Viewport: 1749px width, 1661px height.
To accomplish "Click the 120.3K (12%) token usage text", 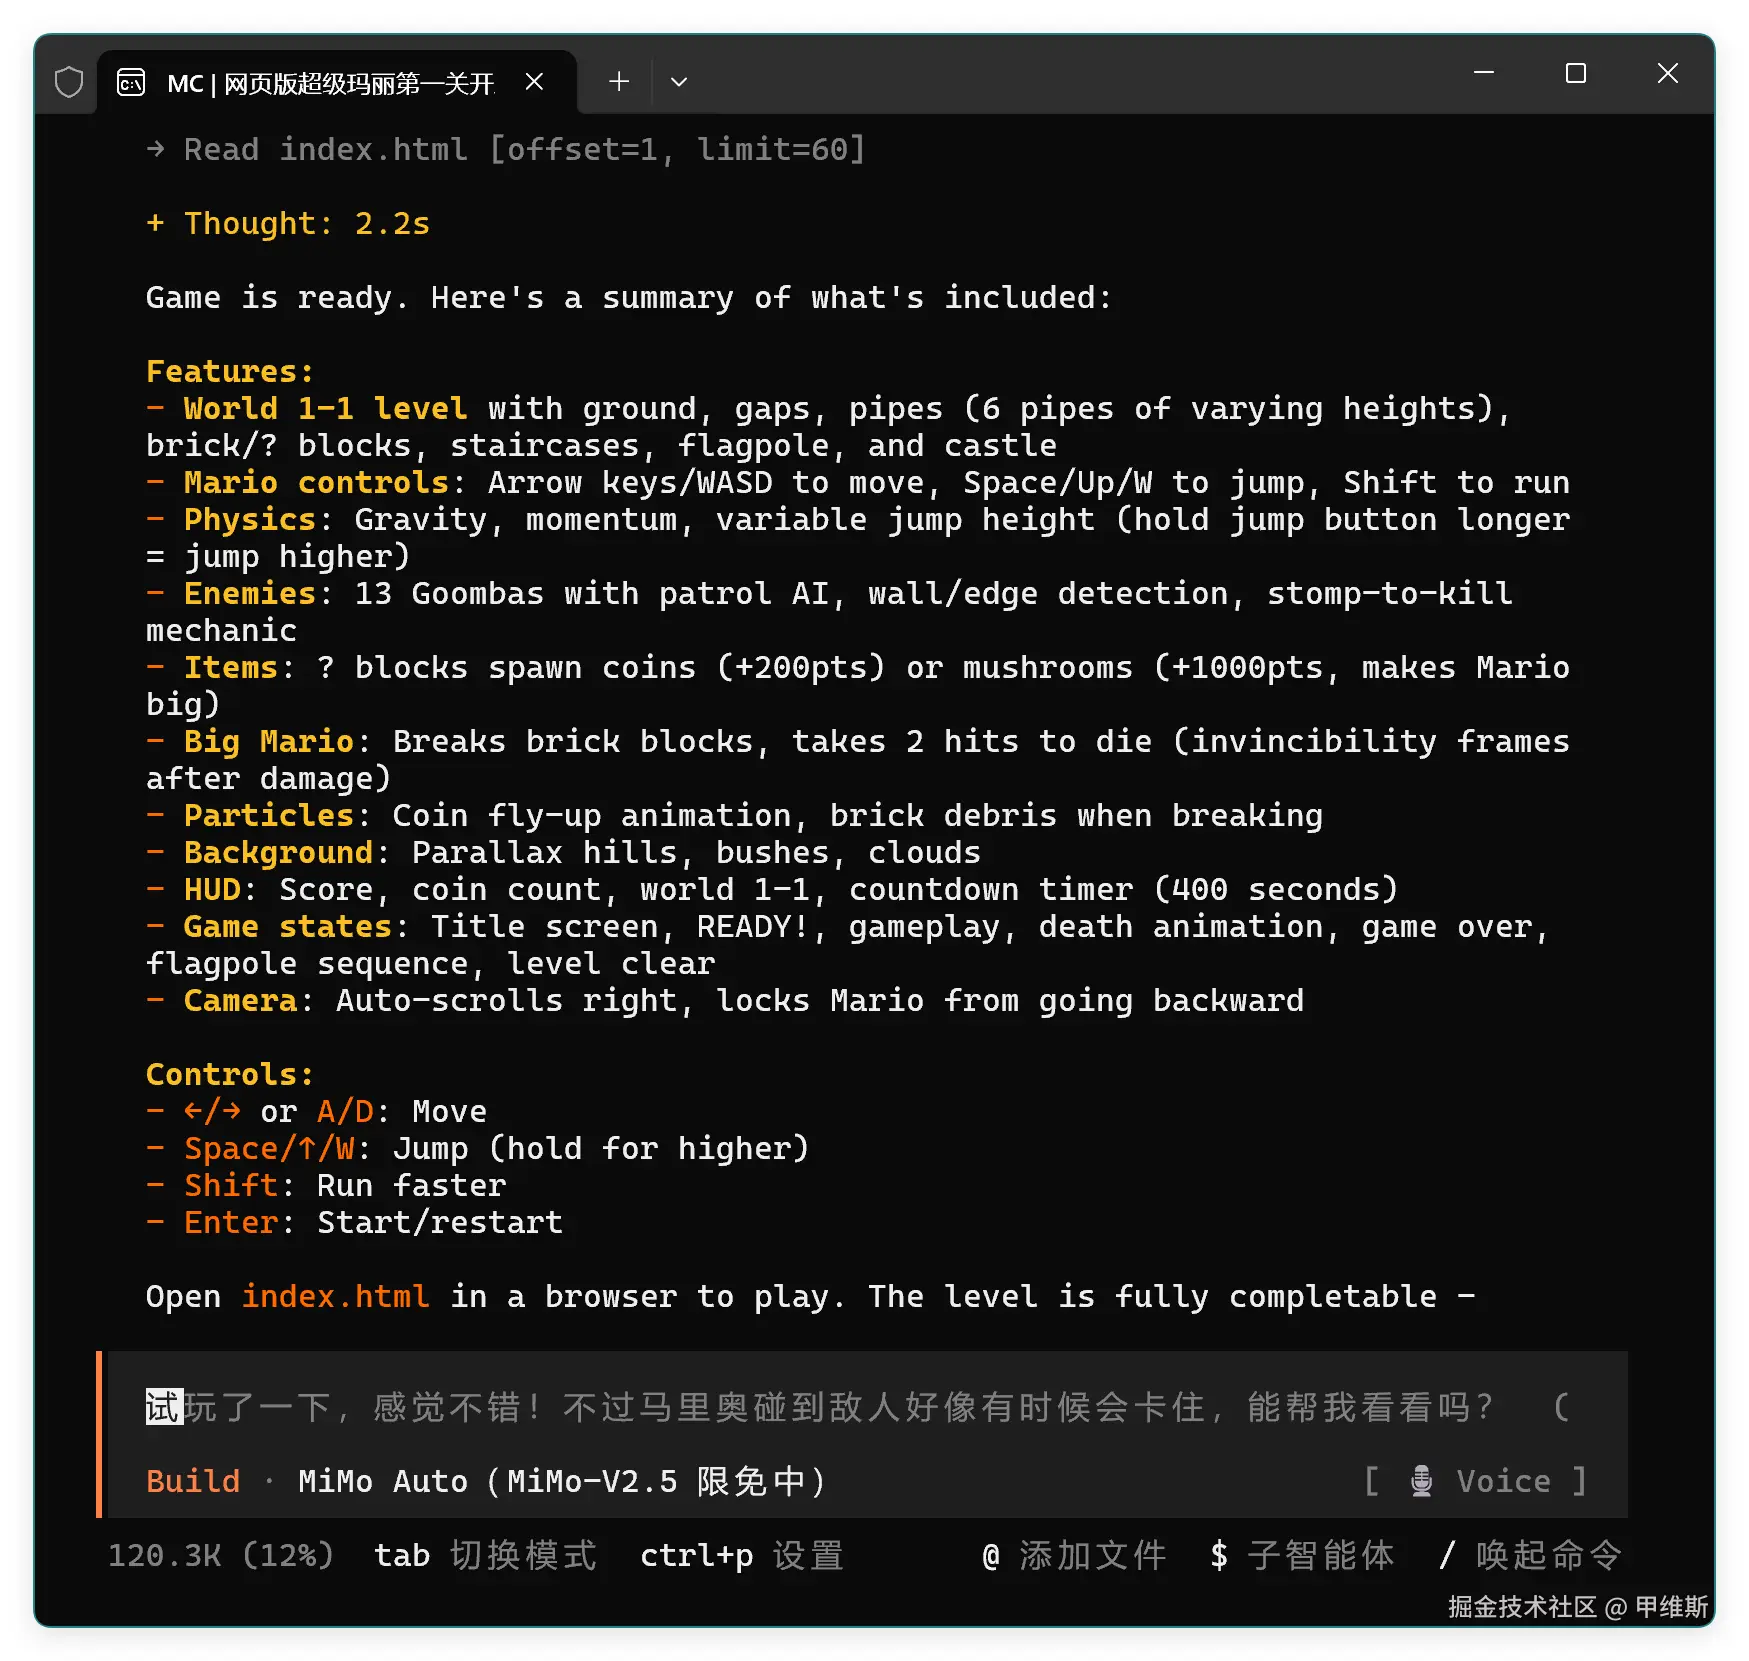I will pyautogui.click(x=221, y=1555).
